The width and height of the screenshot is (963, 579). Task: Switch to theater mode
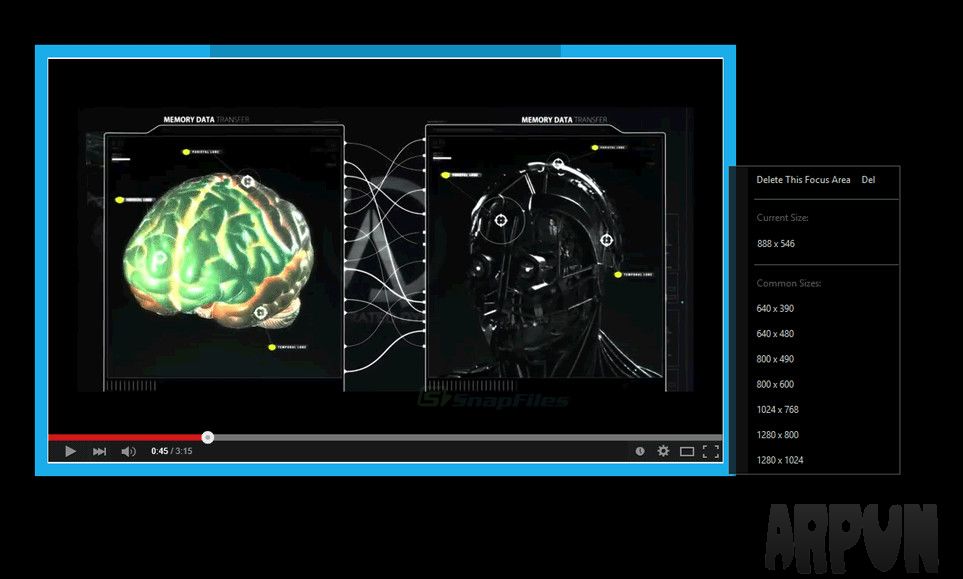point(687,452)
